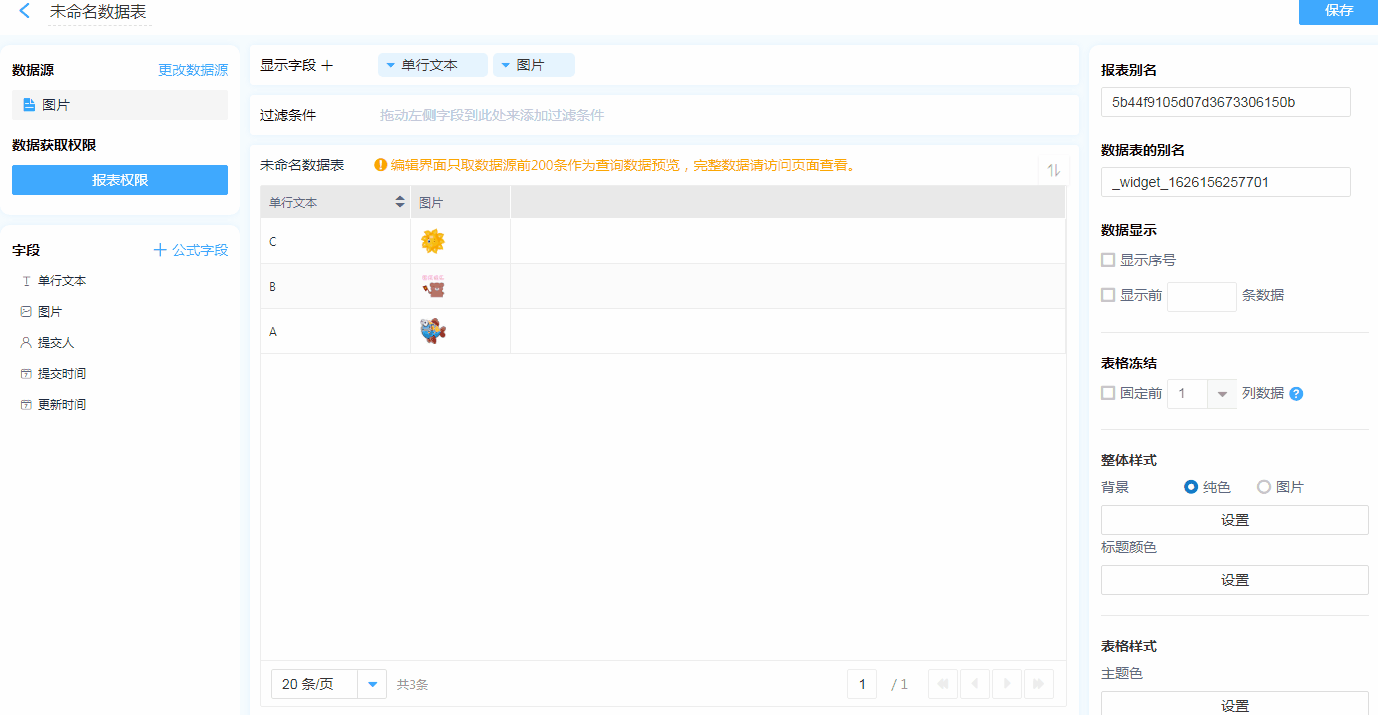This screenshot has width=1378, height=715.
Task: Click the 更改数据源 link
Action: coord(193,70)
